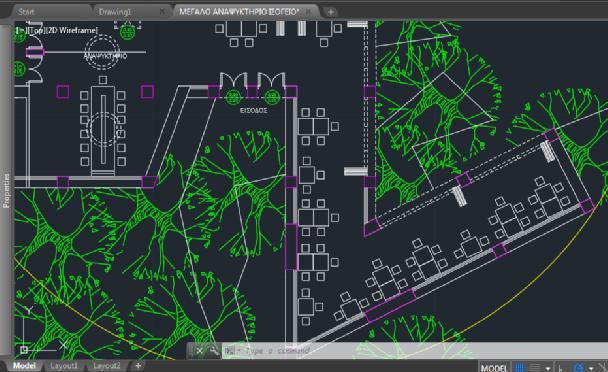The image size is (608, 372).
Task: Add a new drawing tab with plus icon
Action: point(330,12)
